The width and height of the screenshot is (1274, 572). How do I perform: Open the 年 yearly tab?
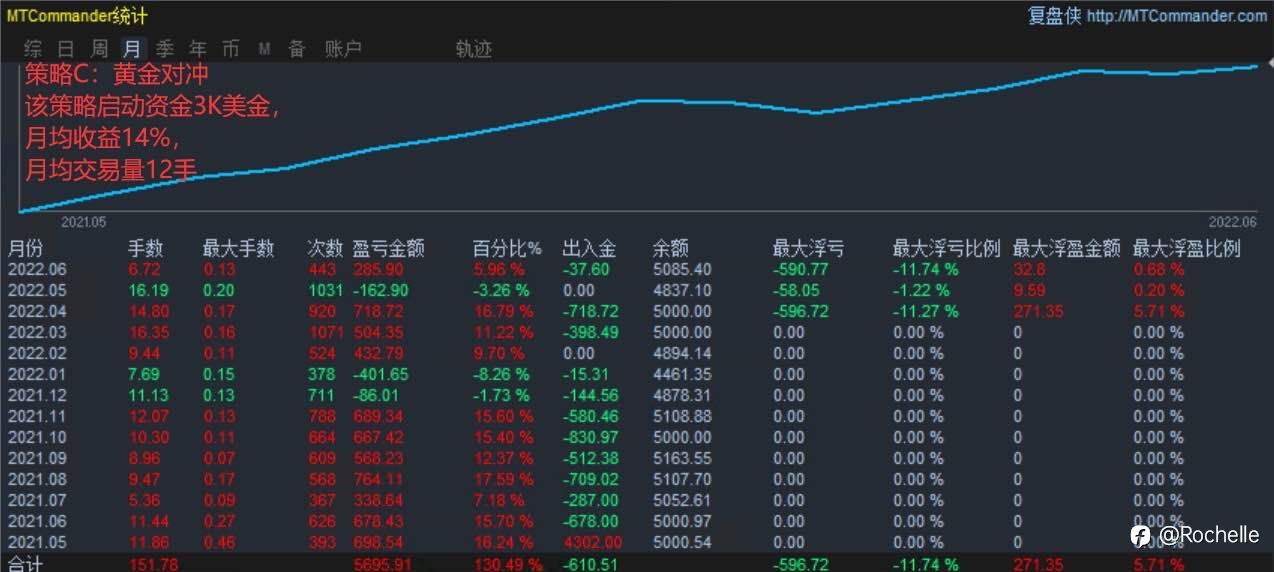[198, 48]
